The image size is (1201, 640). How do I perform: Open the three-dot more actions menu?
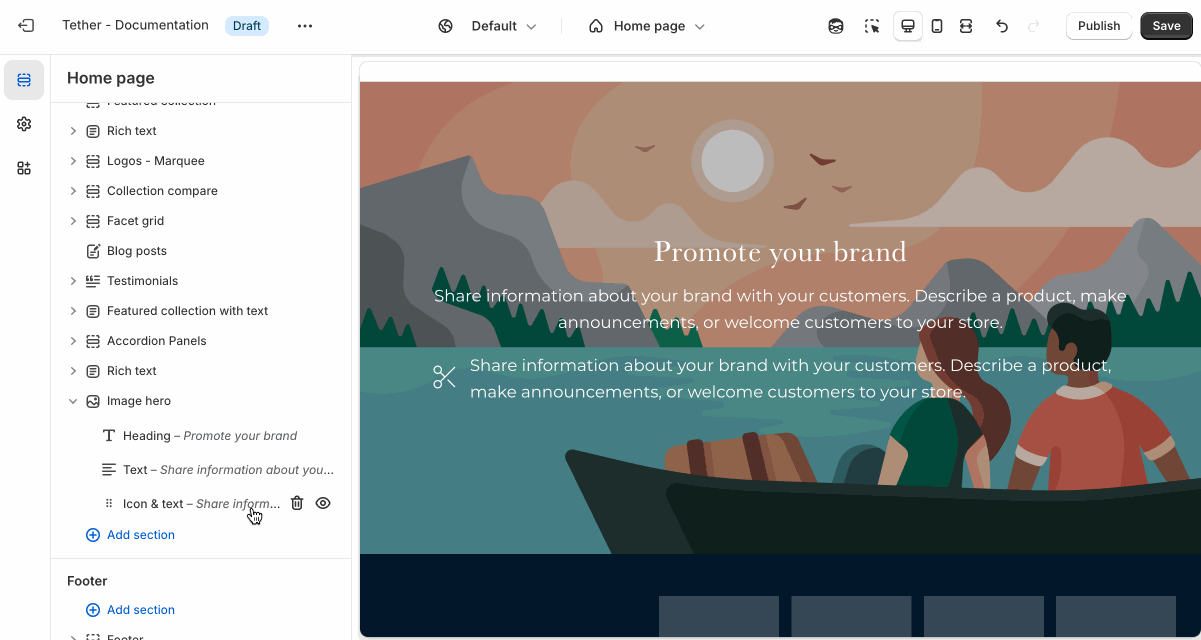305,26
